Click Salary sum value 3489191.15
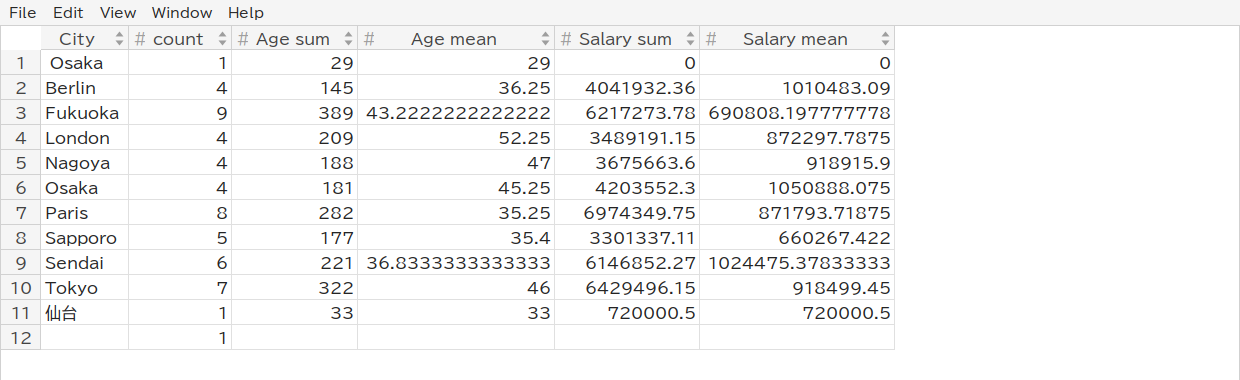Screen dimensions: 1240x380 627,138
